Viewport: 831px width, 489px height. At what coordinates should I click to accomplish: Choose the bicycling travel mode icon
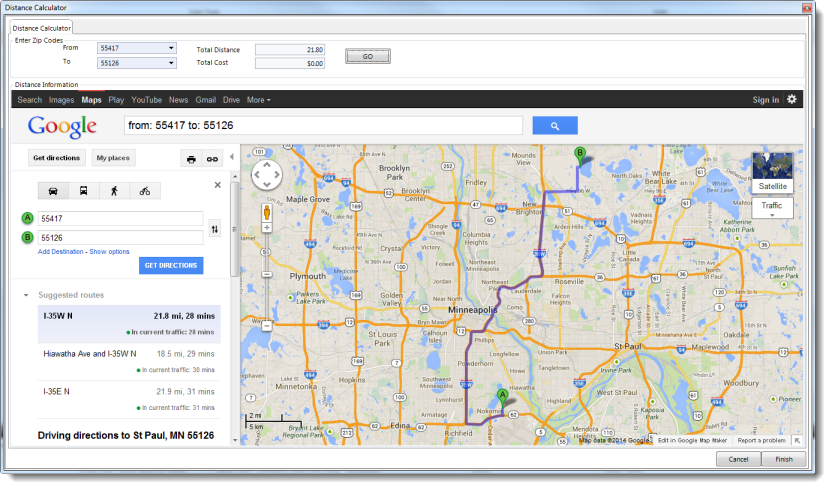145,191
